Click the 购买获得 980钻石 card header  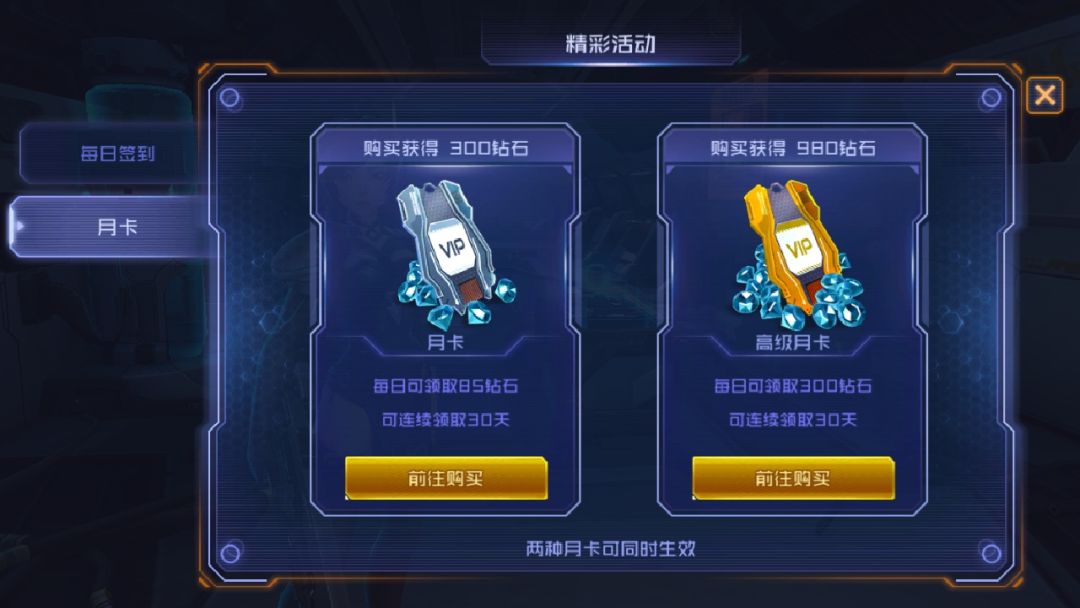click(793, 148)
